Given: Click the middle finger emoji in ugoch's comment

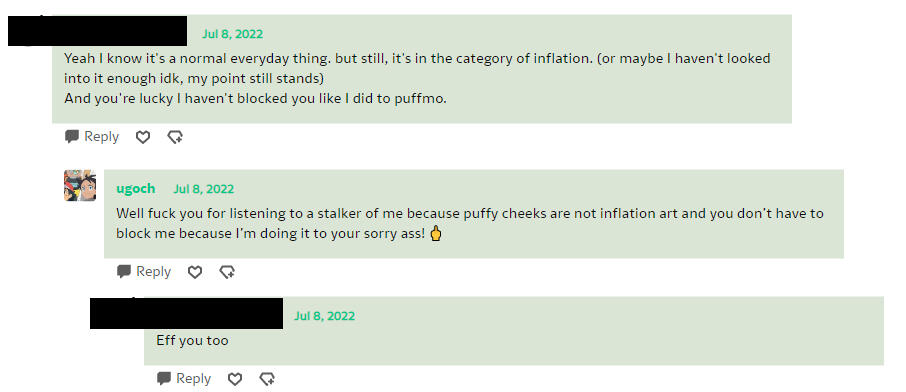Looking at the screenshot, I should tap(436, 234).
